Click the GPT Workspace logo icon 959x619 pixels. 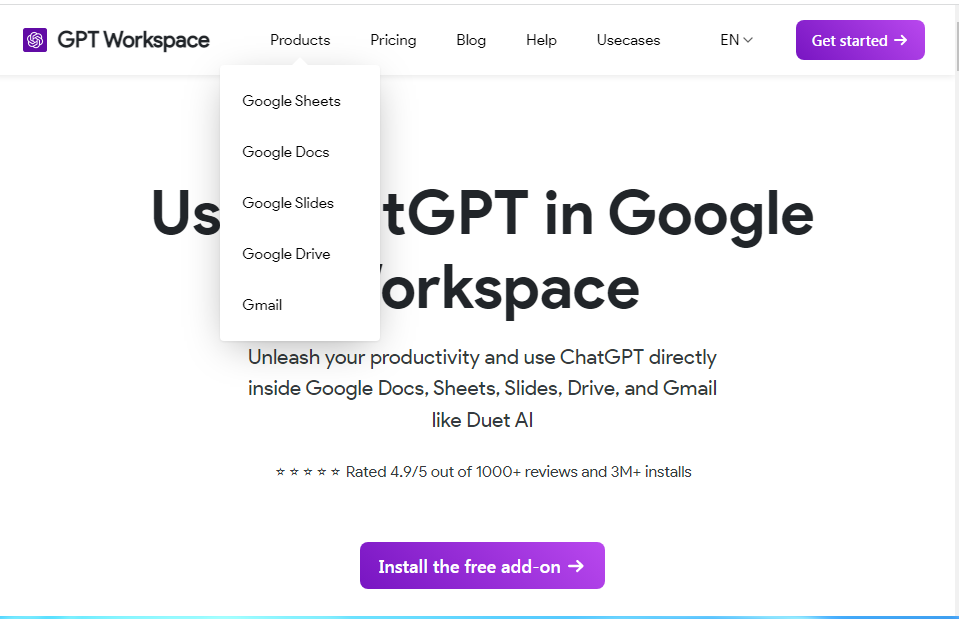tap(33, 39)
